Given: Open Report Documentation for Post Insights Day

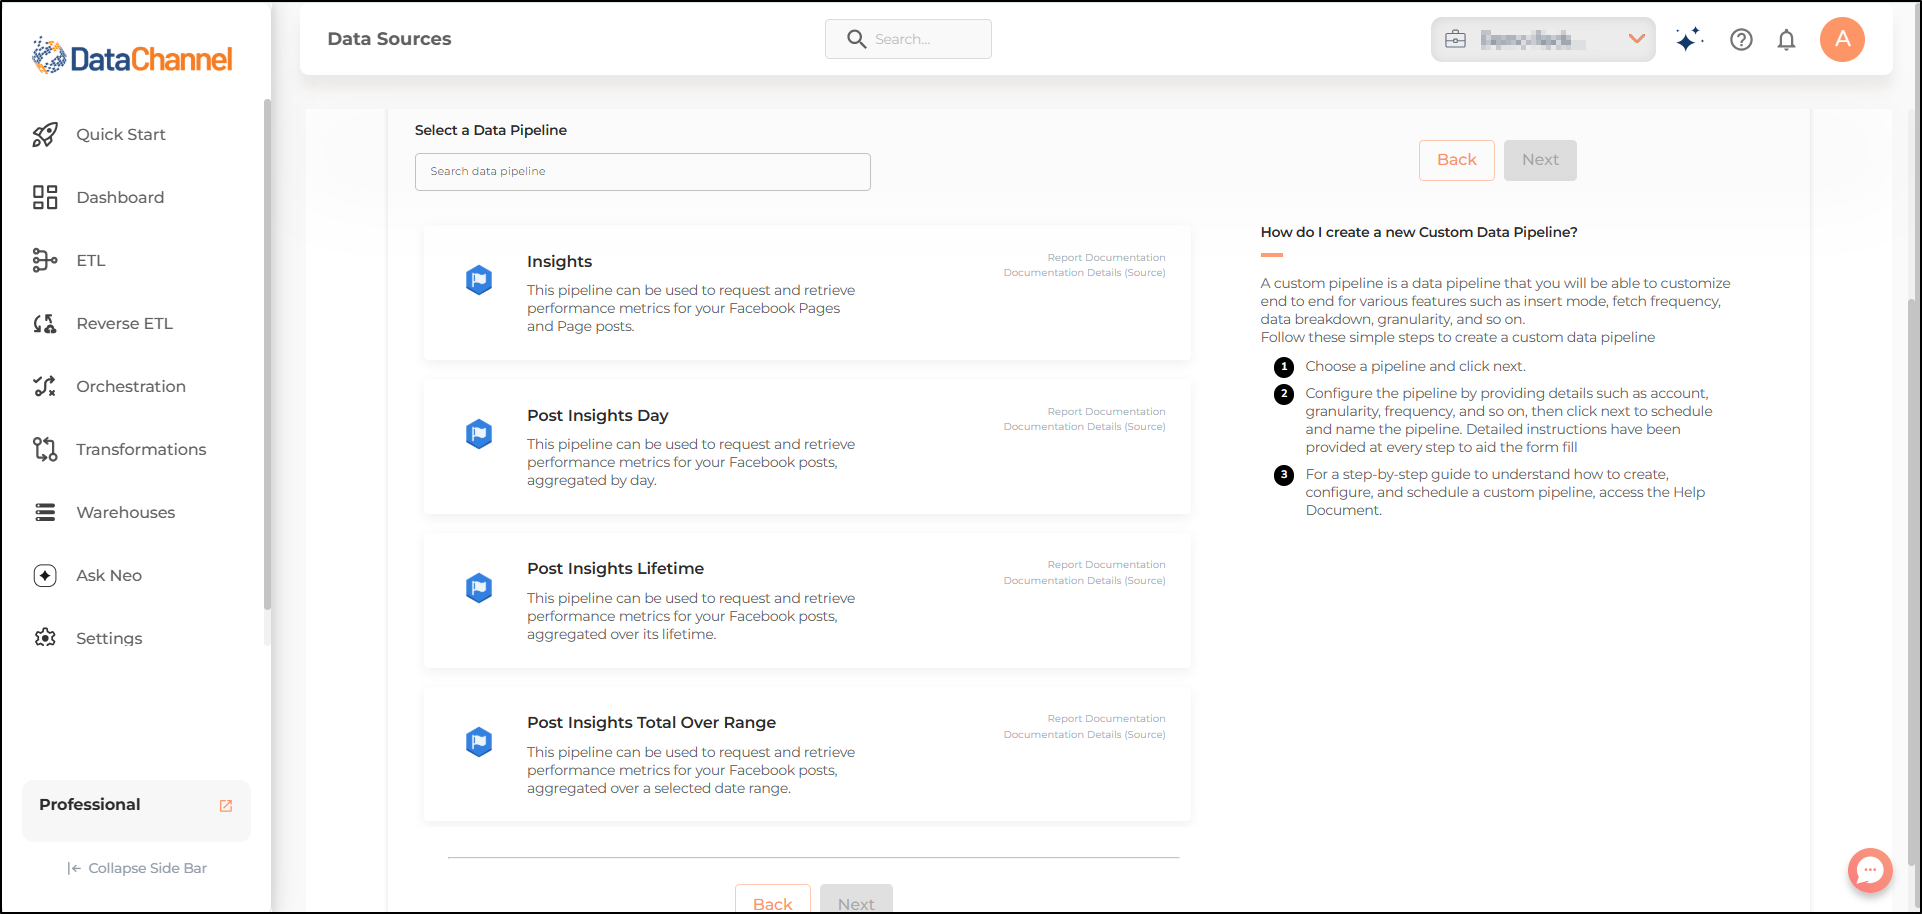Looking at the screenshot, I should coord(1106,411).
